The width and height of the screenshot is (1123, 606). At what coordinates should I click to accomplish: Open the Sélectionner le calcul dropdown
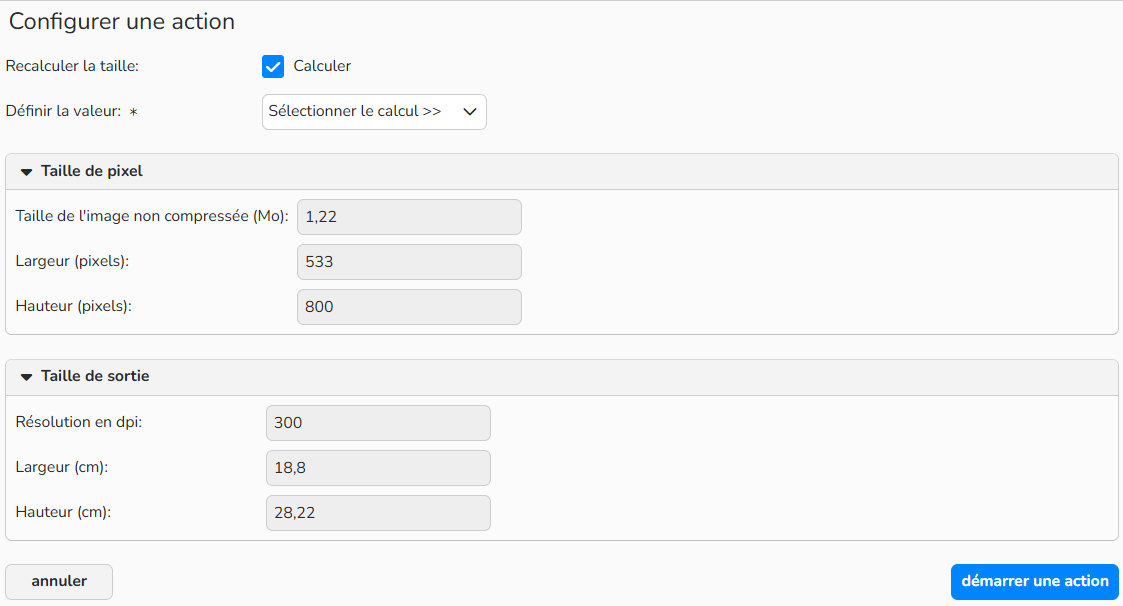374,112
